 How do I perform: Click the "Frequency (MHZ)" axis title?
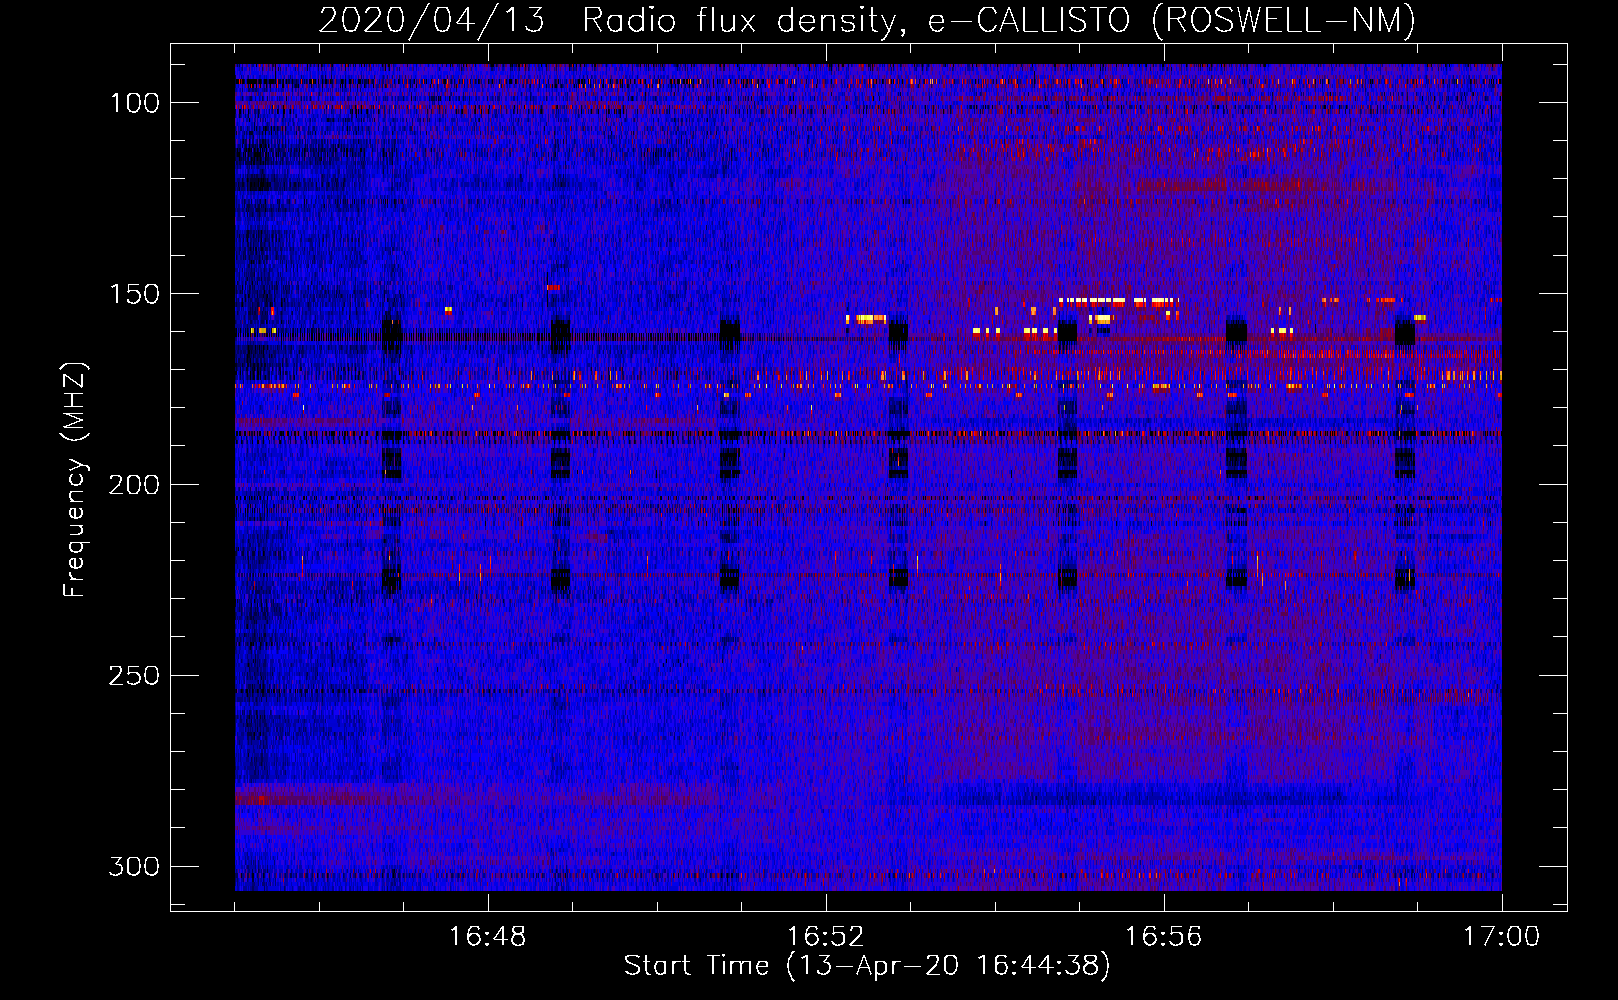75,480
